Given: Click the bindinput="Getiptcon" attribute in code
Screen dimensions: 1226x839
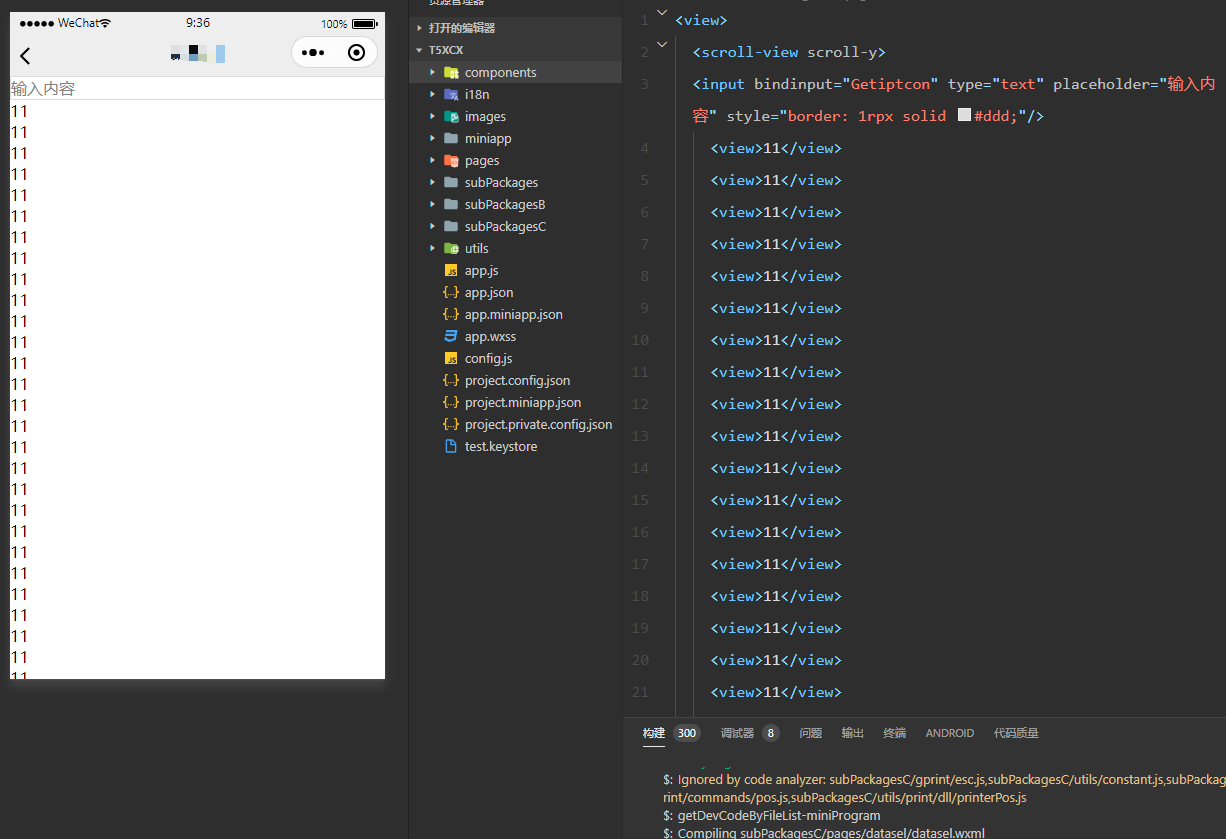Looking at the screenshot, I should coord(846,84).
